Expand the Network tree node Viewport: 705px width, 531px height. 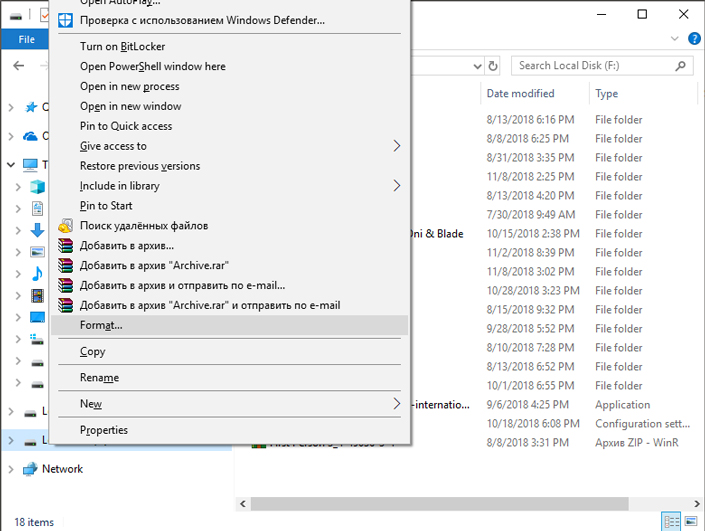click(x=11, y=469)
